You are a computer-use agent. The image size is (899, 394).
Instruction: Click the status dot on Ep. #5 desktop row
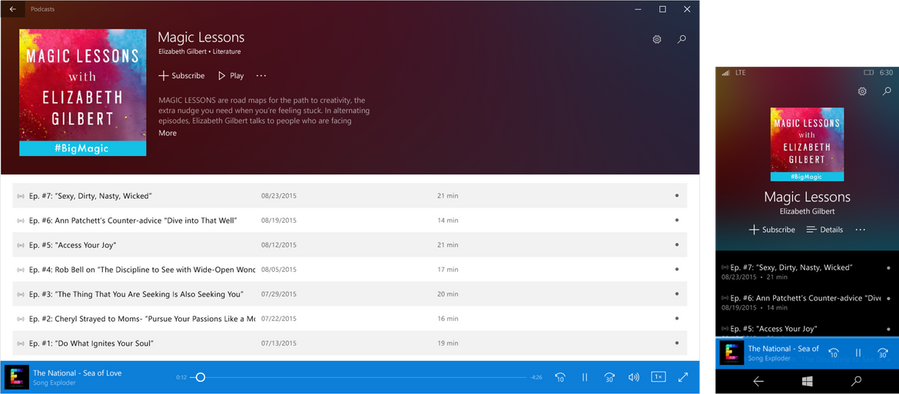pos(677,245)
